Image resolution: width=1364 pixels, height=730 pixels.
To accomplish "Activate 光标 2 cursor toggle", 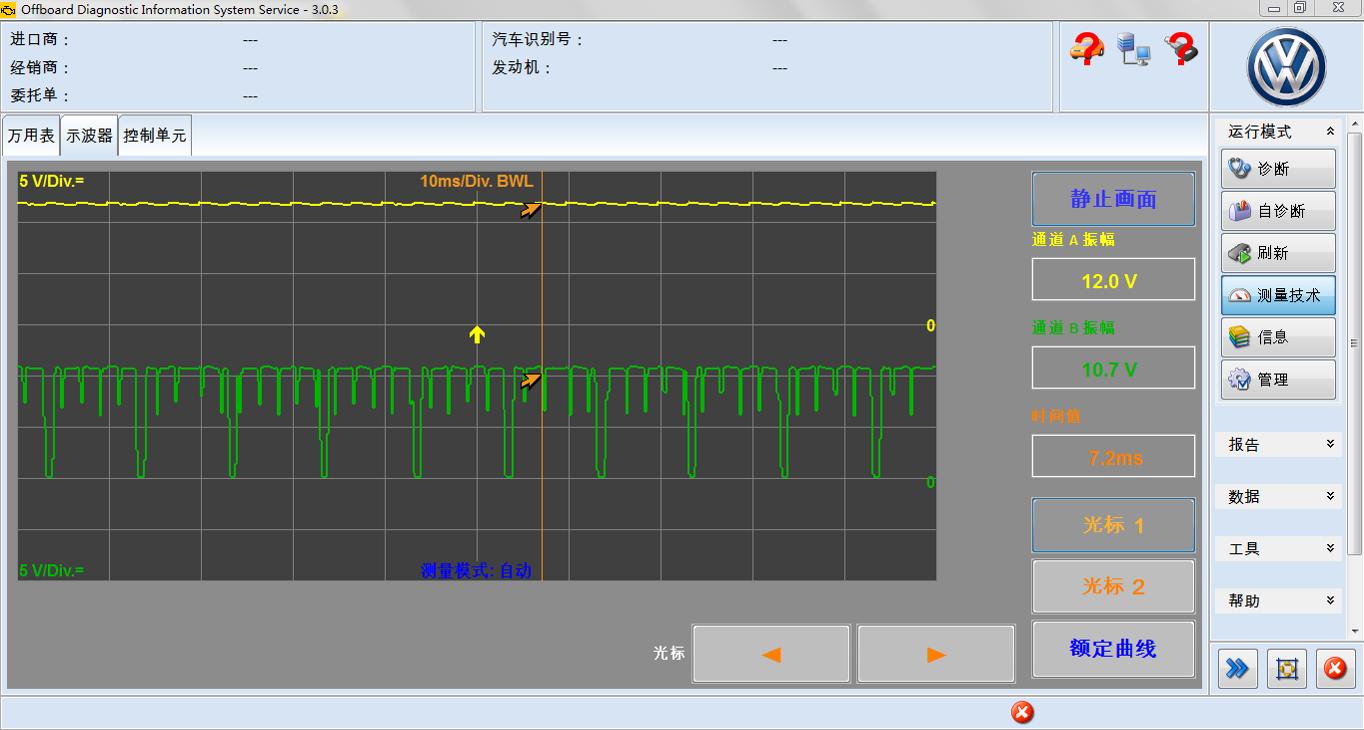I will pos(1113,586).
